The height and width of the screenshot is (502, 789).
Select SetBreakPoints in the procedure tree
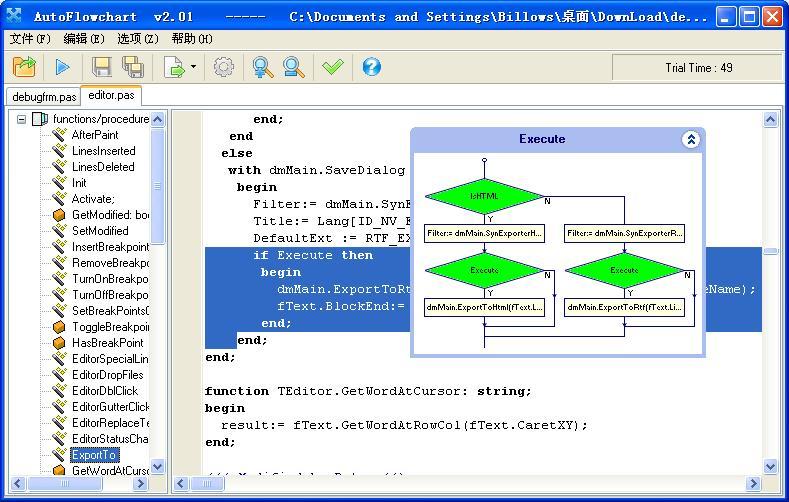click(x=110, y=311)
